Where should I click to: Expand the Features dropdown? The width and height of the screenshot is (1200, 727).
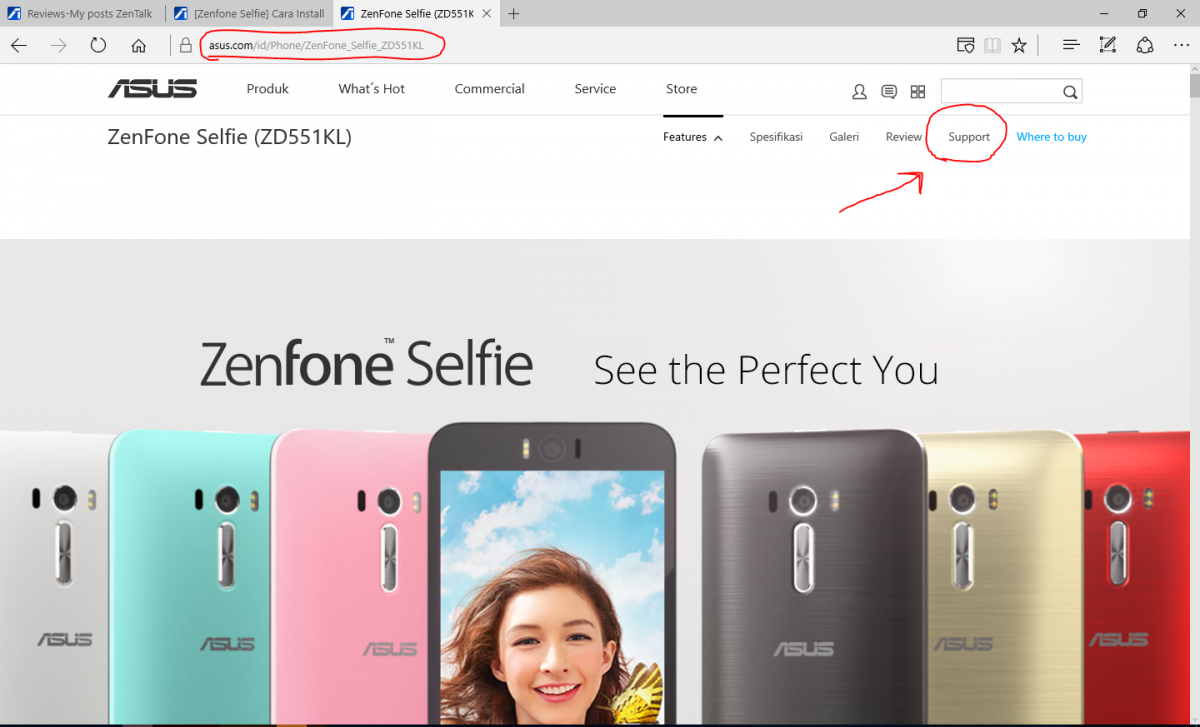pos(693,137)
